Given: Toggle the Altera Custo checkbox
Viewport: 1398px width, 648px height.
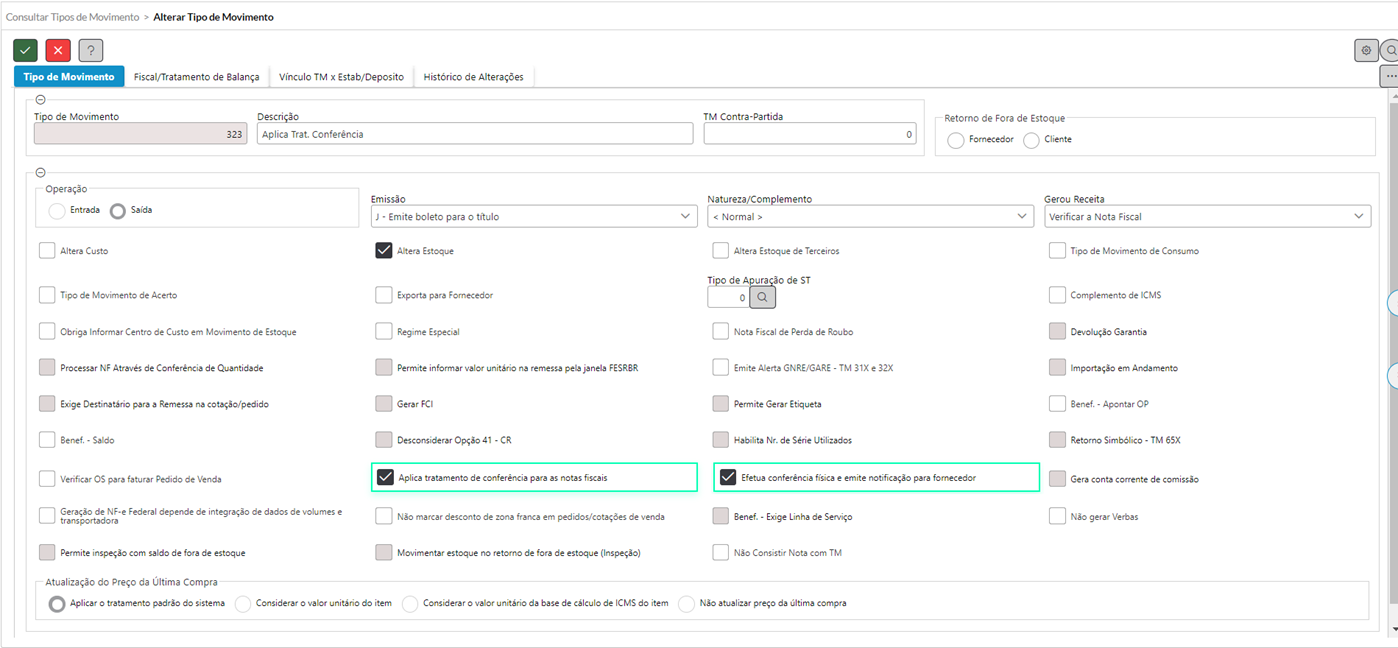Looking at the screenshot, I should tap(47, 251).
